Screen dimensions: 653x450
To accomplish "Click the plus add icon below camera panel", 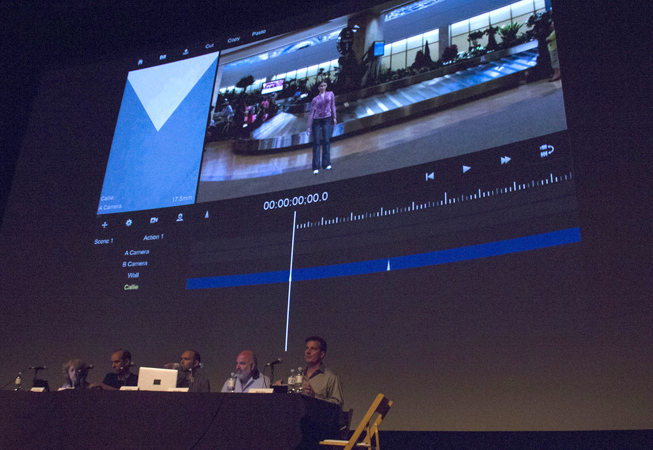I will pyautogui.click(x=105, y=225).
